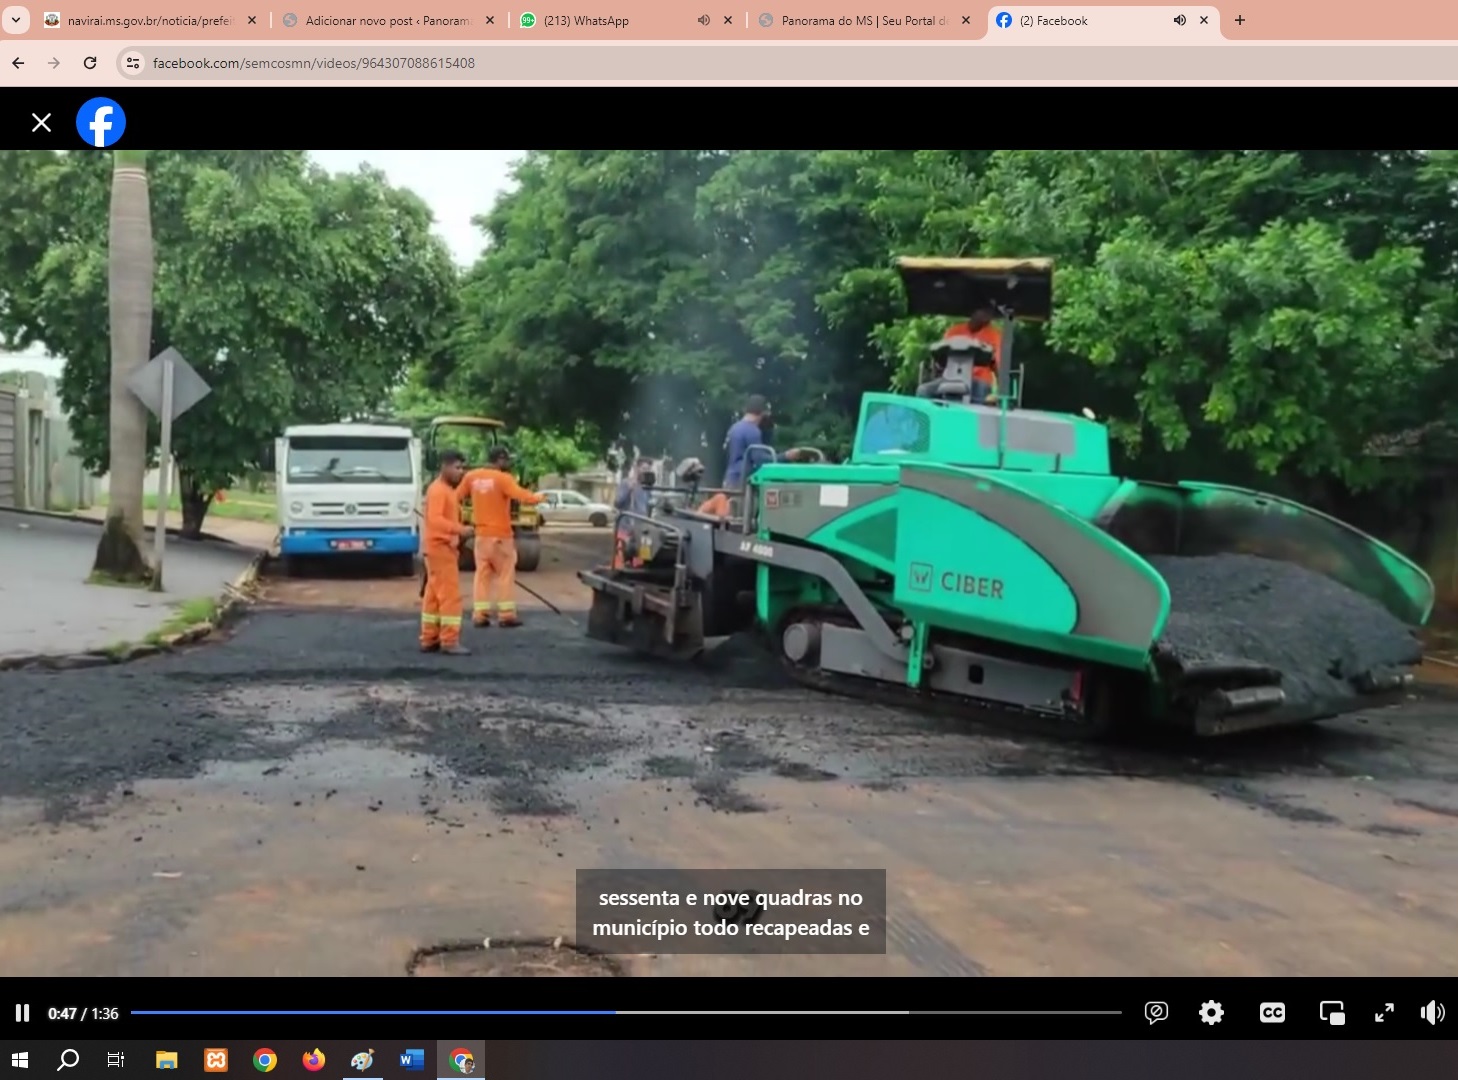Open the hide-comments chat icon in player
1458x1080 pixels.
pyautogui.click(x=1156, y=1013)
